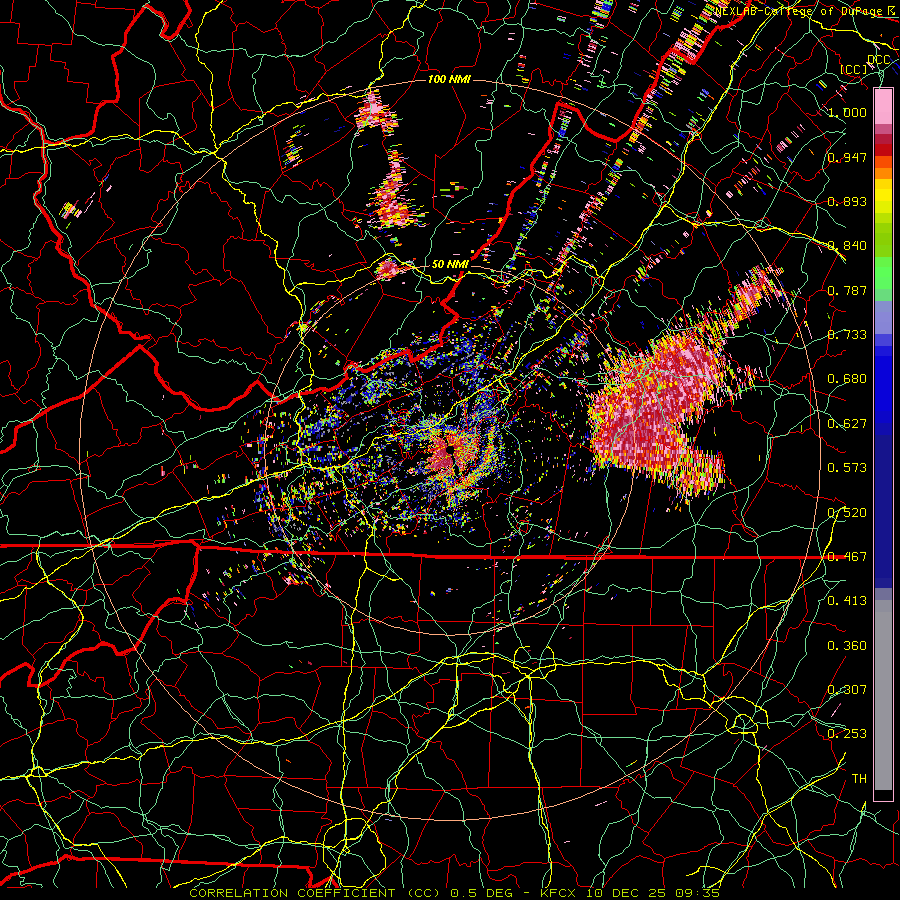This screenshot has width=900, height=900.
Task: Click the 0.893 value on the color scale
Action: click(x=847, y=201)
